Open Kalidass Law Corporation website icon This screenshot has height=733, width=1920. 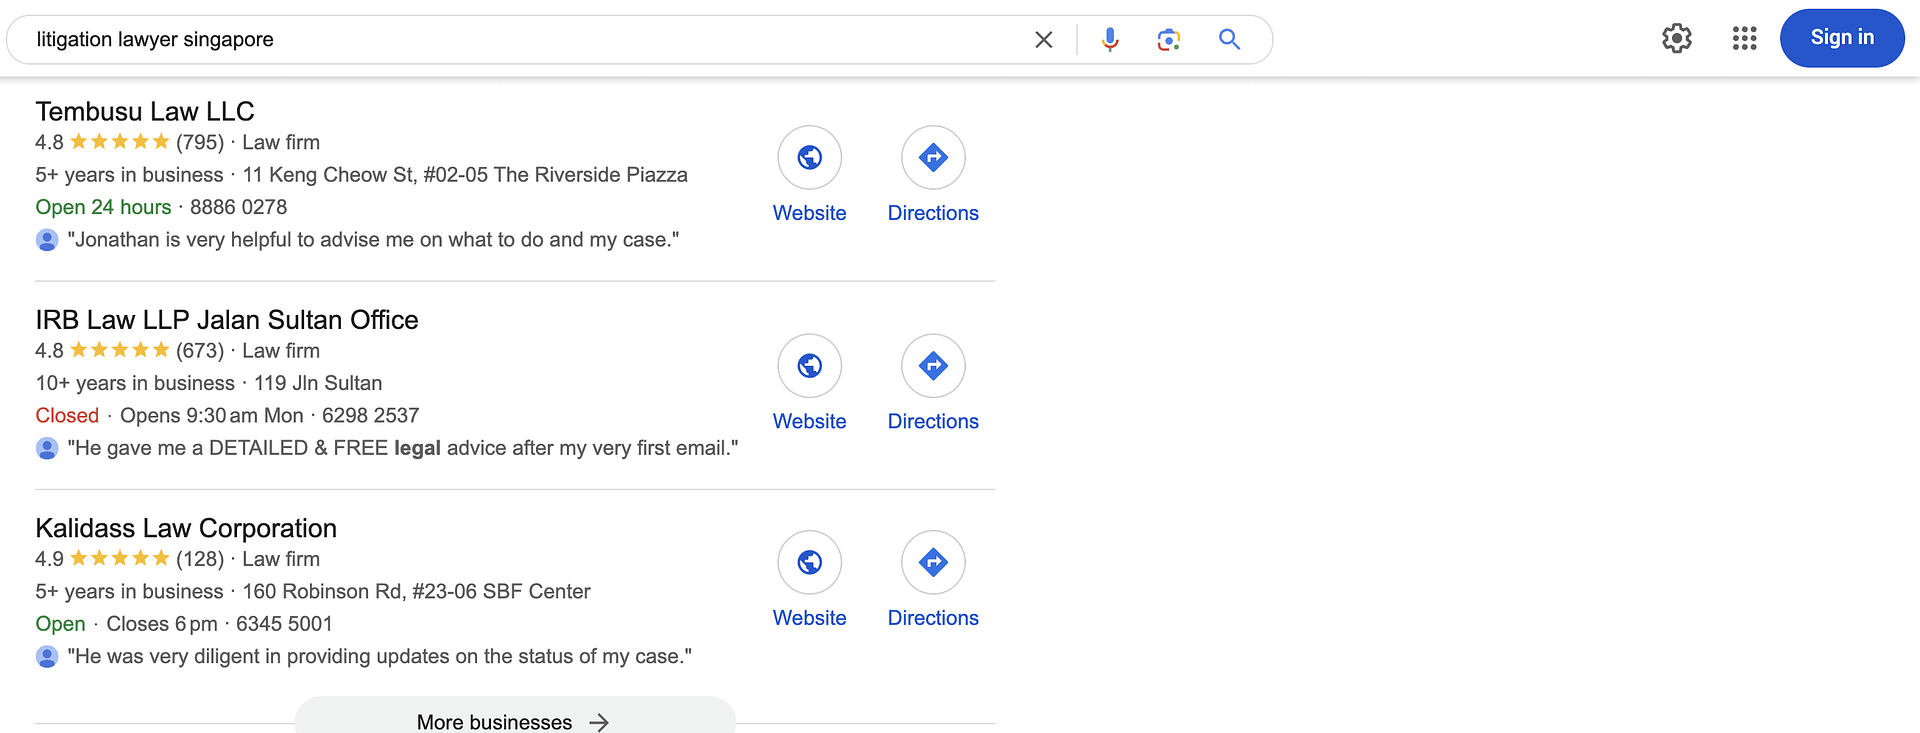[x=810, y=563]
